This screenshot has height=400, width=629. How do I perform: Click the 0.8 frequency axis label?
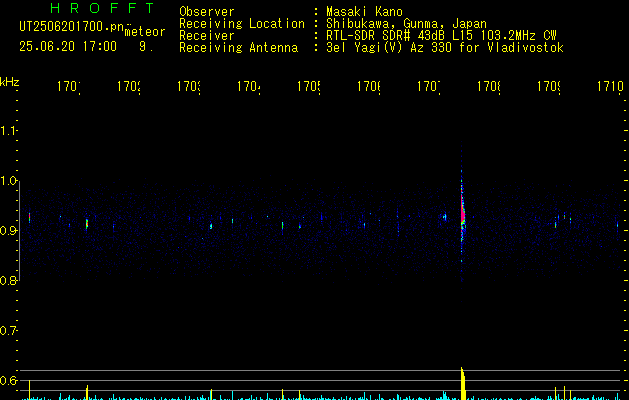[x=8, y=280]
